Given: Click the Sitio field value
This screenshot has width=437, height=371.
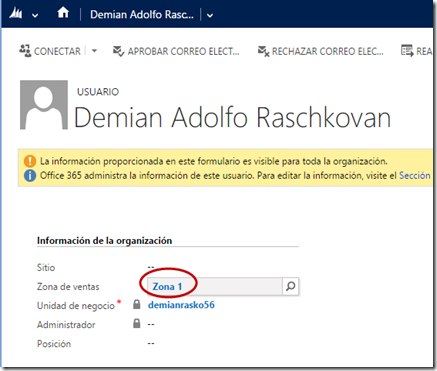Looking at the screenshot, I should (151, 267).
